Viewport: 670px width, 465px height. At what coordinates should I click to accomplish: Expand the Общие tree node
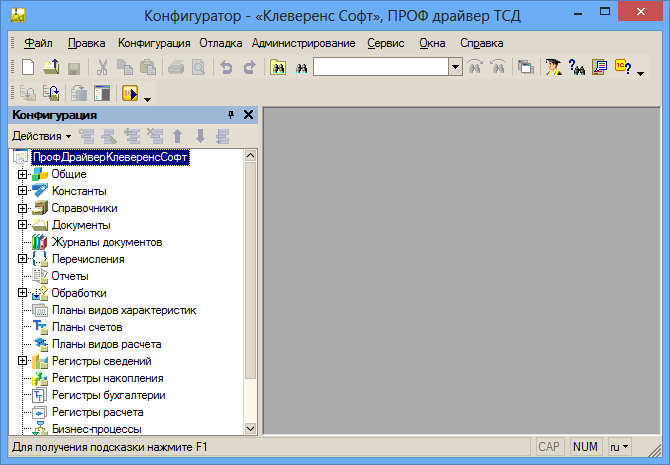22,174
